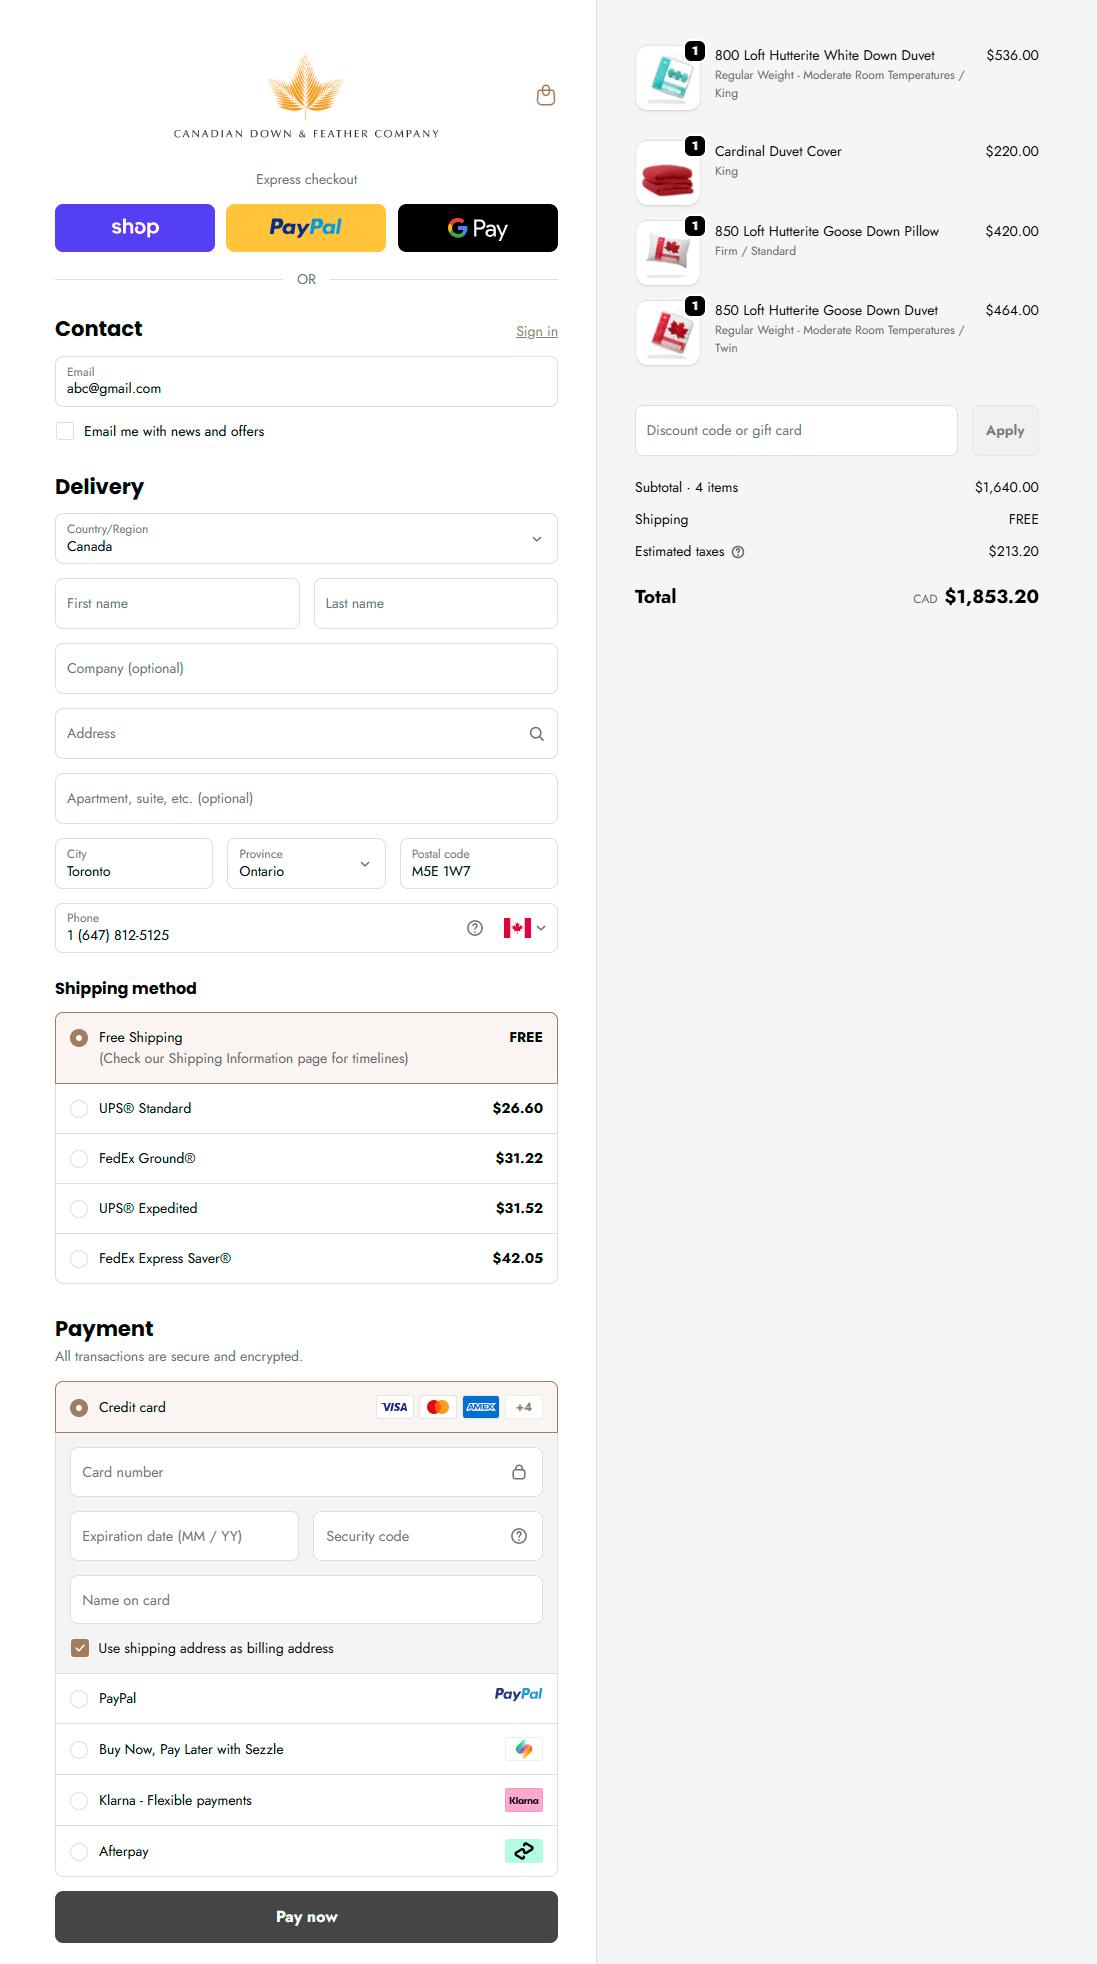Click the estimated taxes info icon
Screen dimensions: 1097x1964
coord(738,552)
